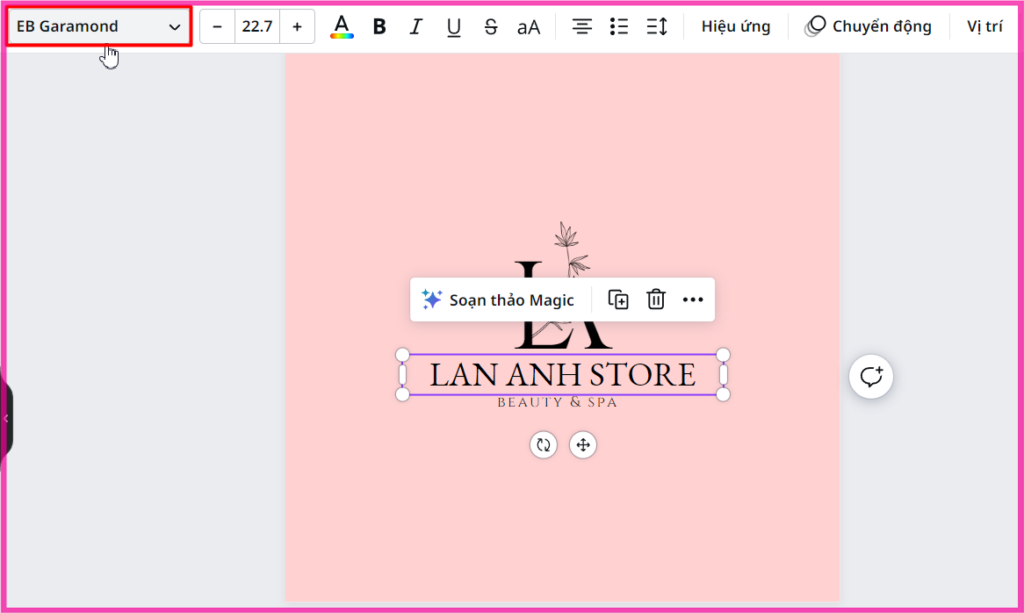The image size is (1024, 613).
Task: Click the move handle below text
Action: coord(583,445)
